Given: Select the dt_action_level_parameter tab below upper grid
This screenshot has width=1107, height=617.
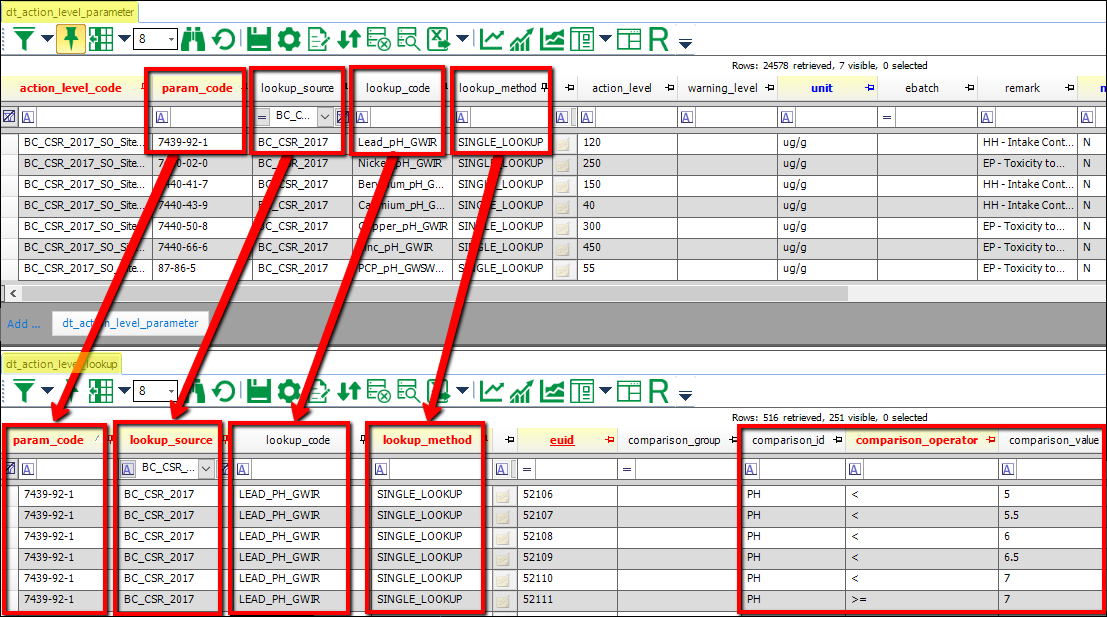Looking at the screenshot, I should point(130,323).
